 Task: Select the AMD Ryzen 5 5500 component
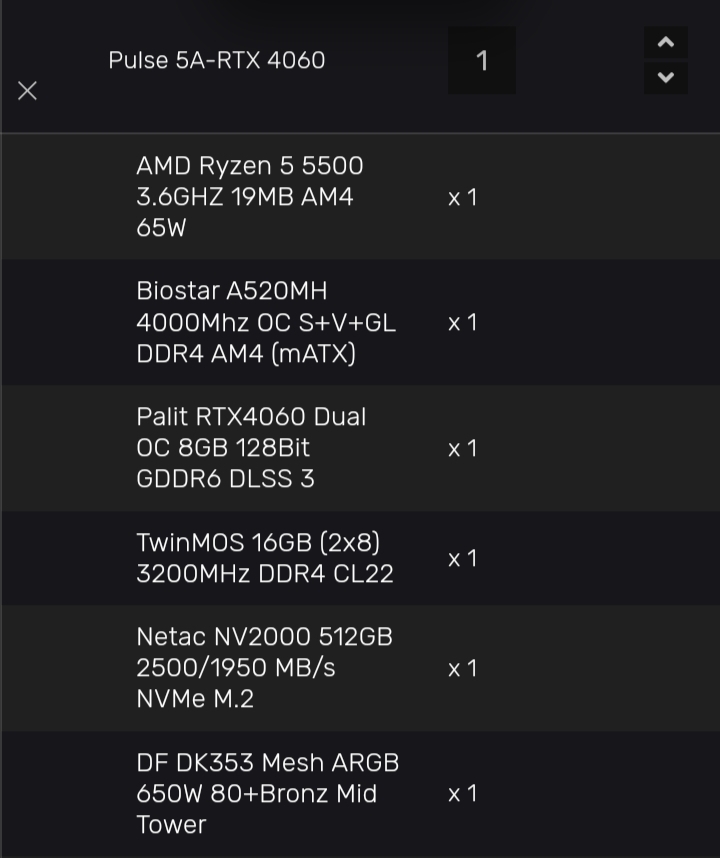[x=250, y=197]
